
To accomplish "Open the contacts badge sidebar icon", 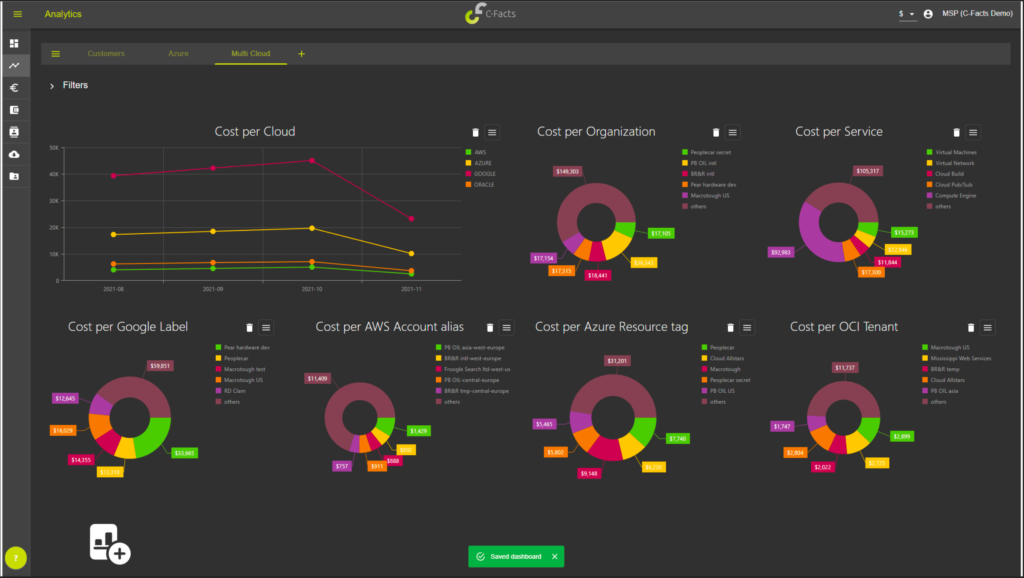I will 14,132.
